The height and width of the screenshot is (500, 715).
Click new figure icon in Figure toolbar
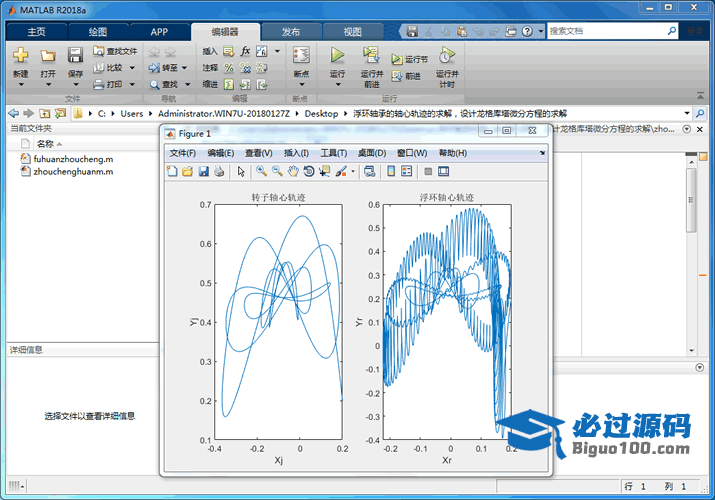point(172,171)
